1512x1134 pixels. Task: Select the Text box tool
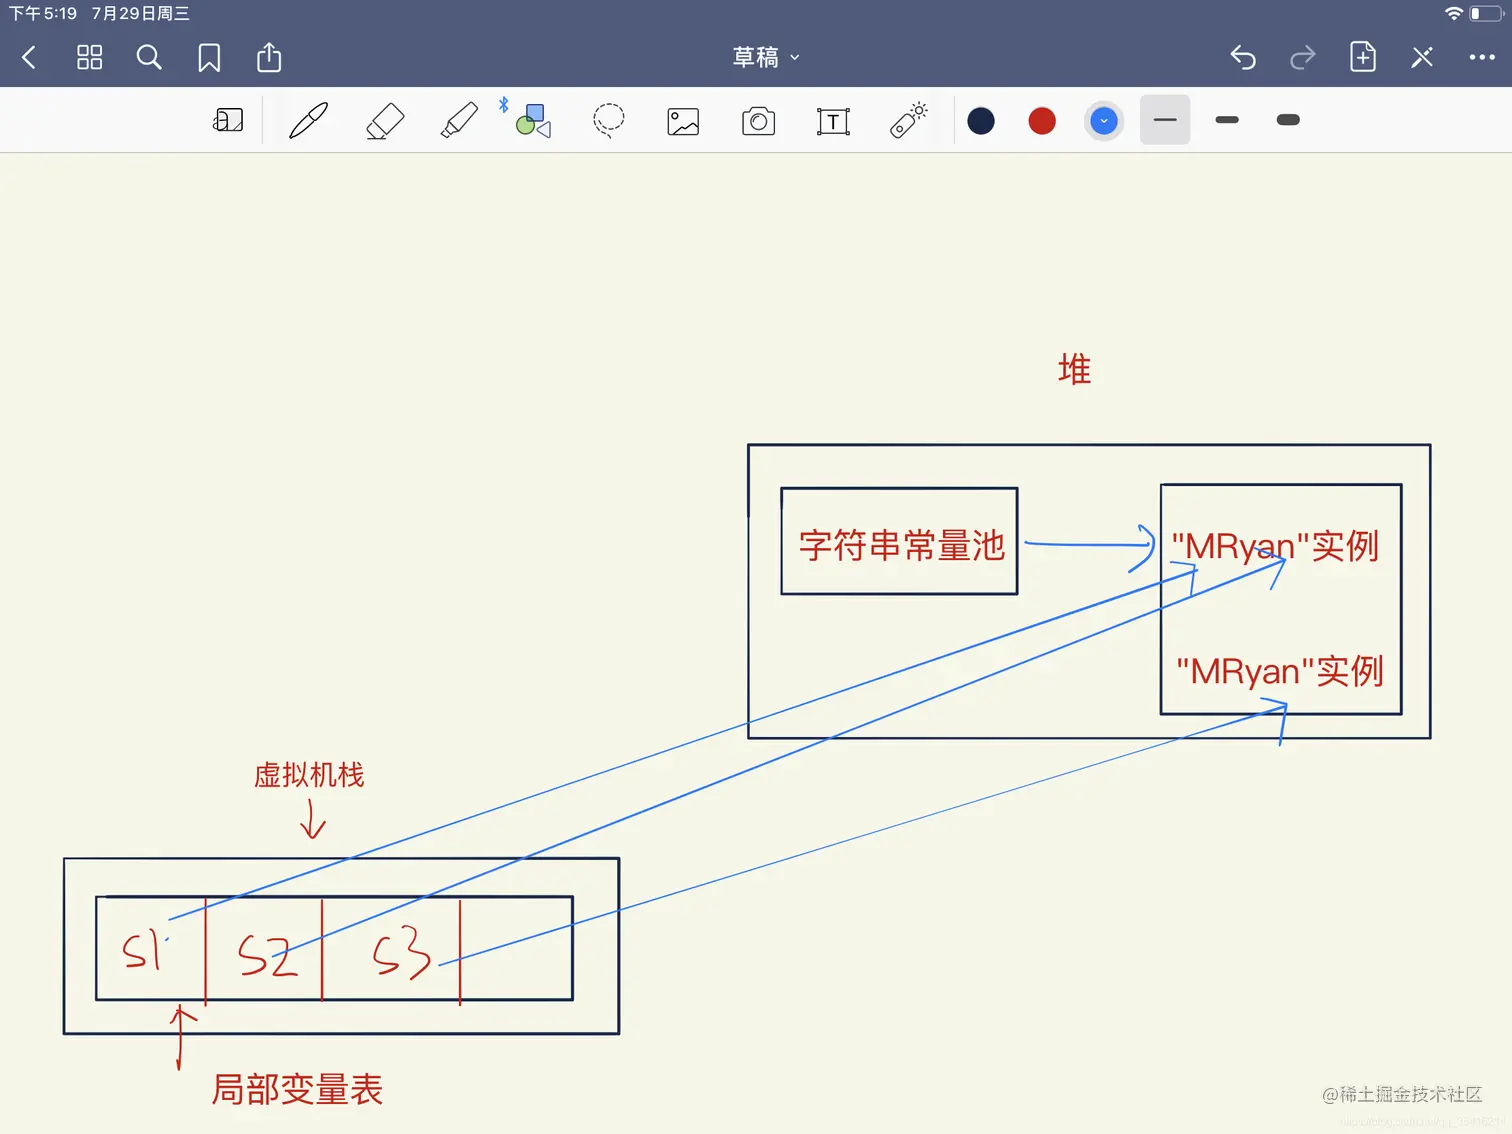832,120
